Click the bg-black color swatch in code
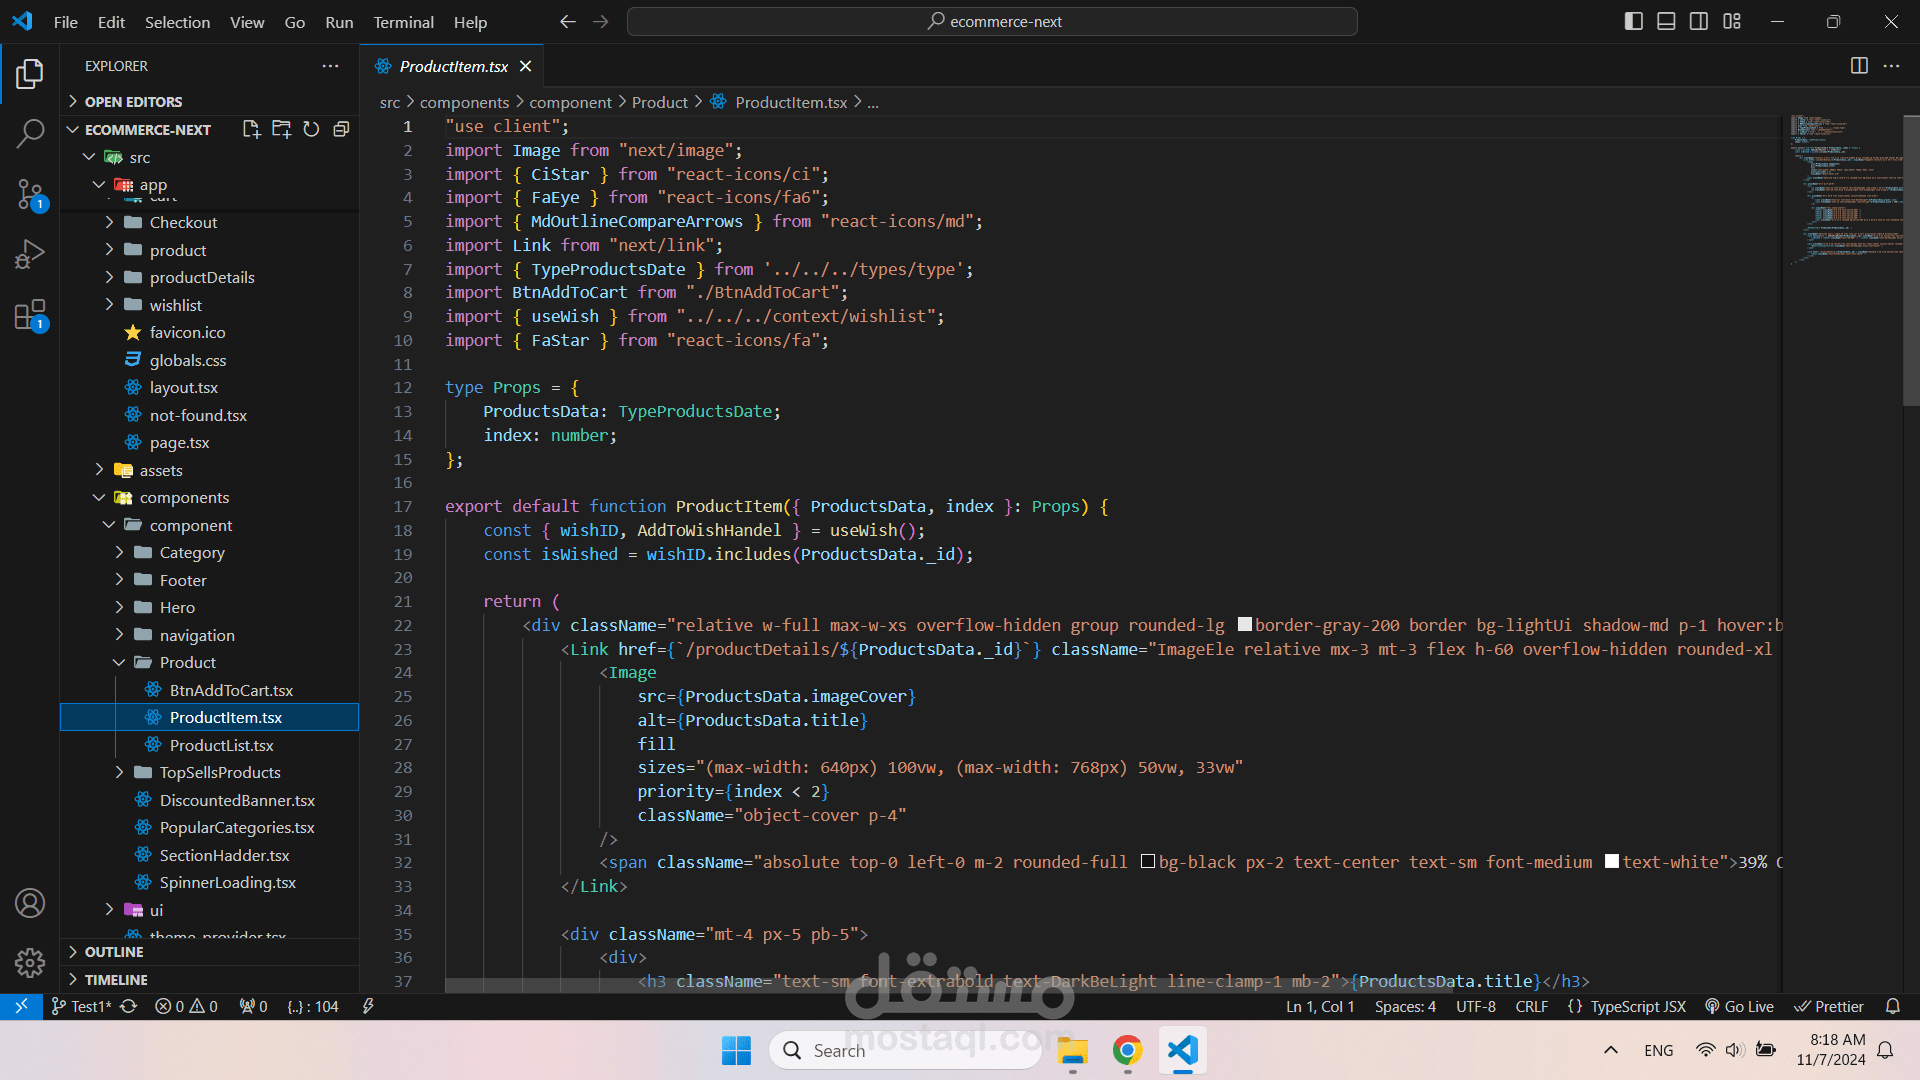 click(1148, 862)
